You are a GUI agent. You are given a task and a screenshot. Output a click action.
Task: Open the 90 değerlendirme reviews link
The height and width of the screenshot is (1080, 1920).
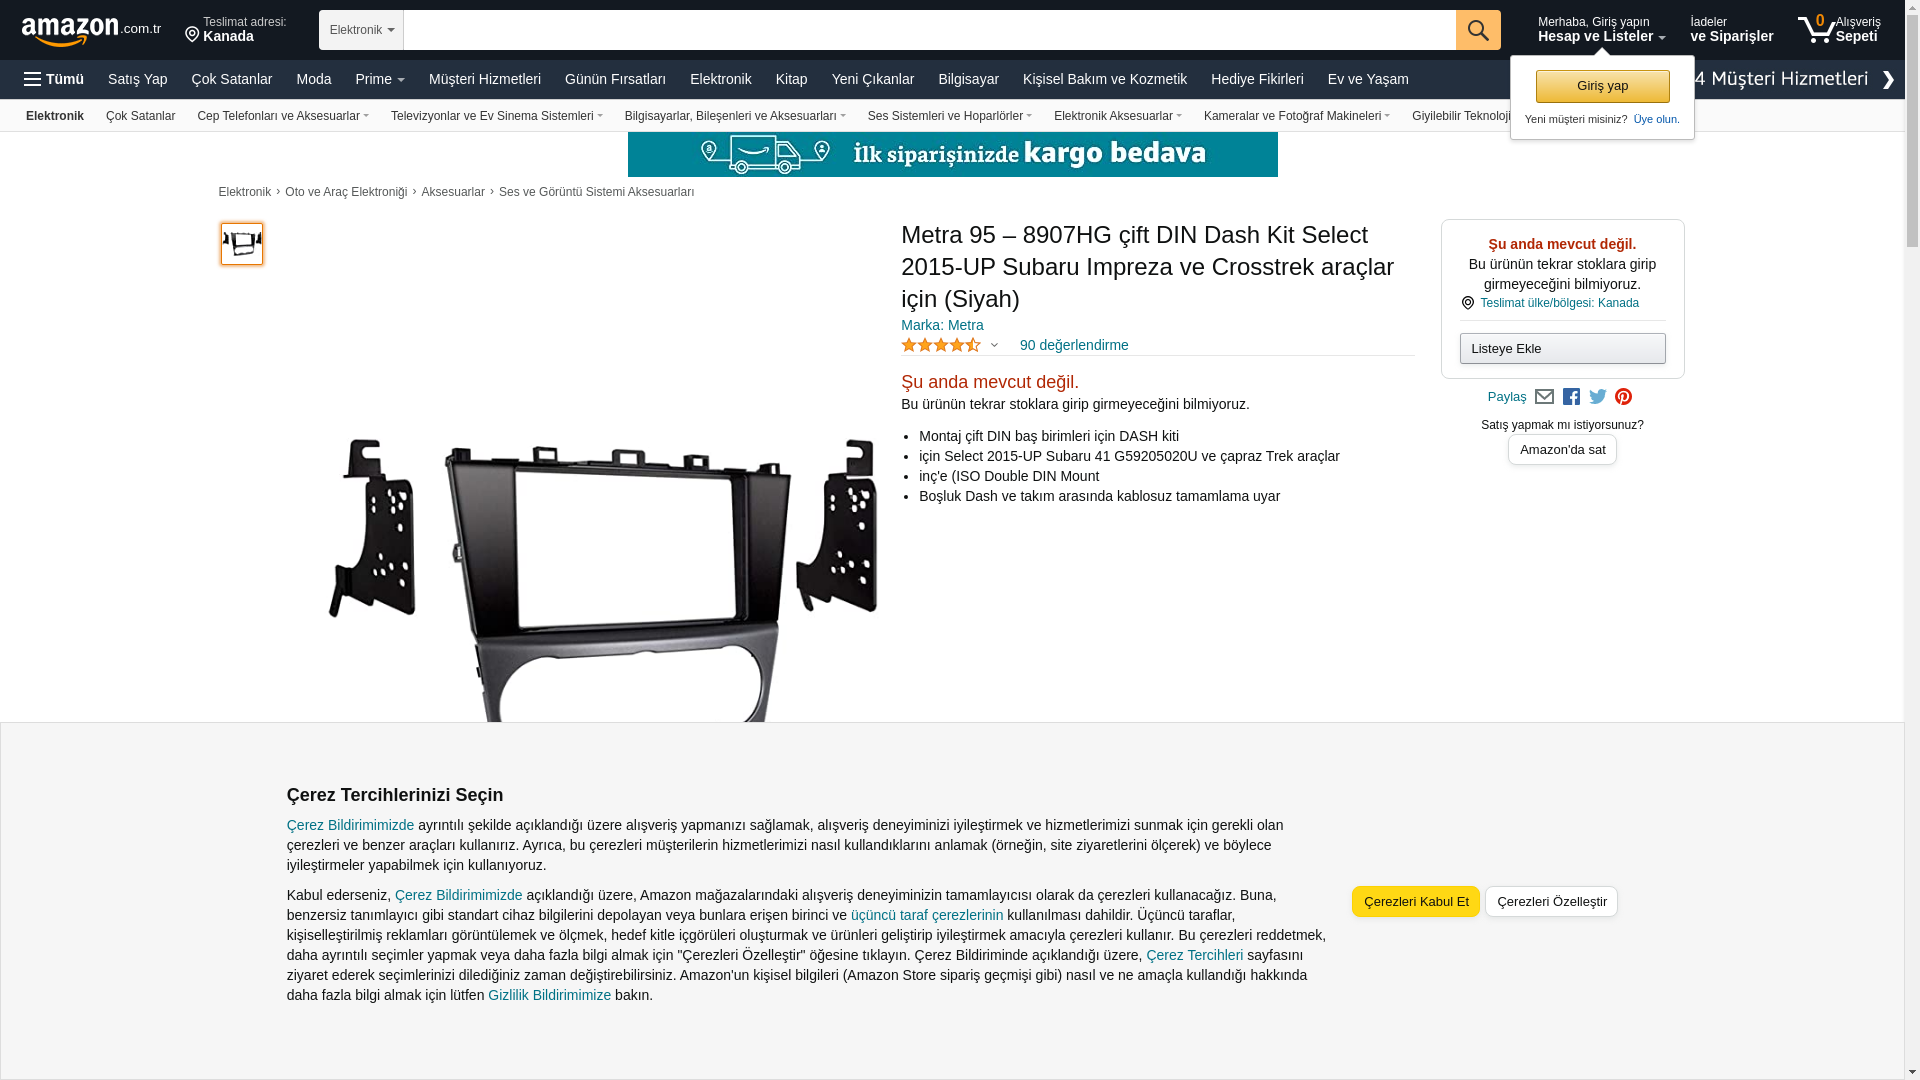pyautogui.click(x=1074, y=345)
